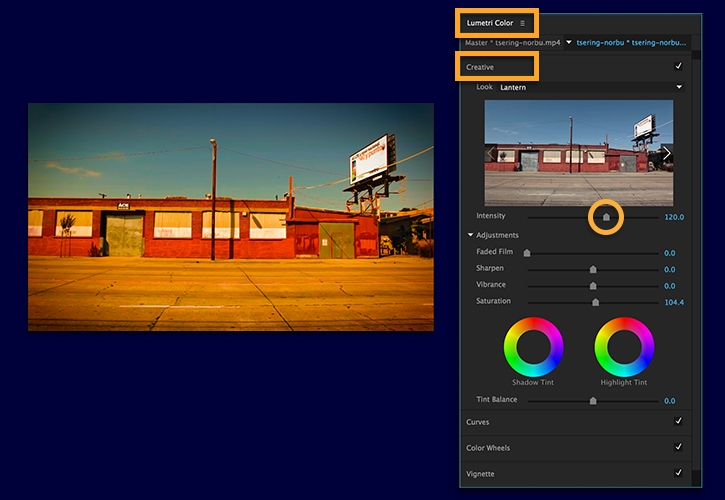725x500 pixels.
Task: Toggle the Curves section checkbox
Action: (x=679, y=422)
